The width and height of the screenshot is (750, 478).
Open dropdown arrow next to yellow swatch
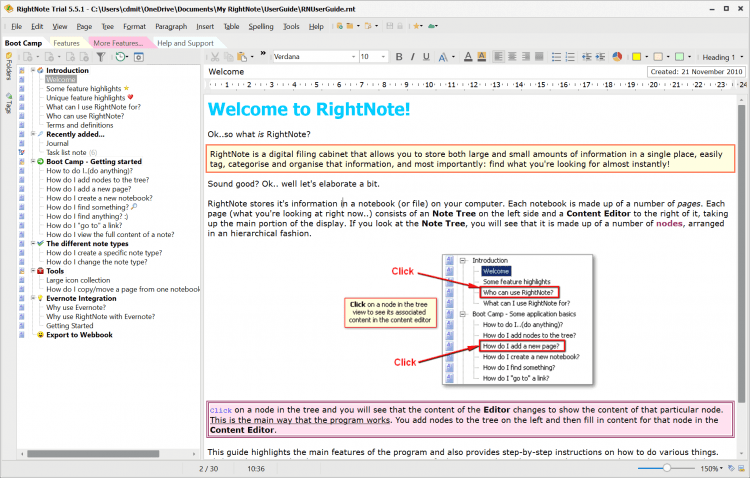point(646,57)
